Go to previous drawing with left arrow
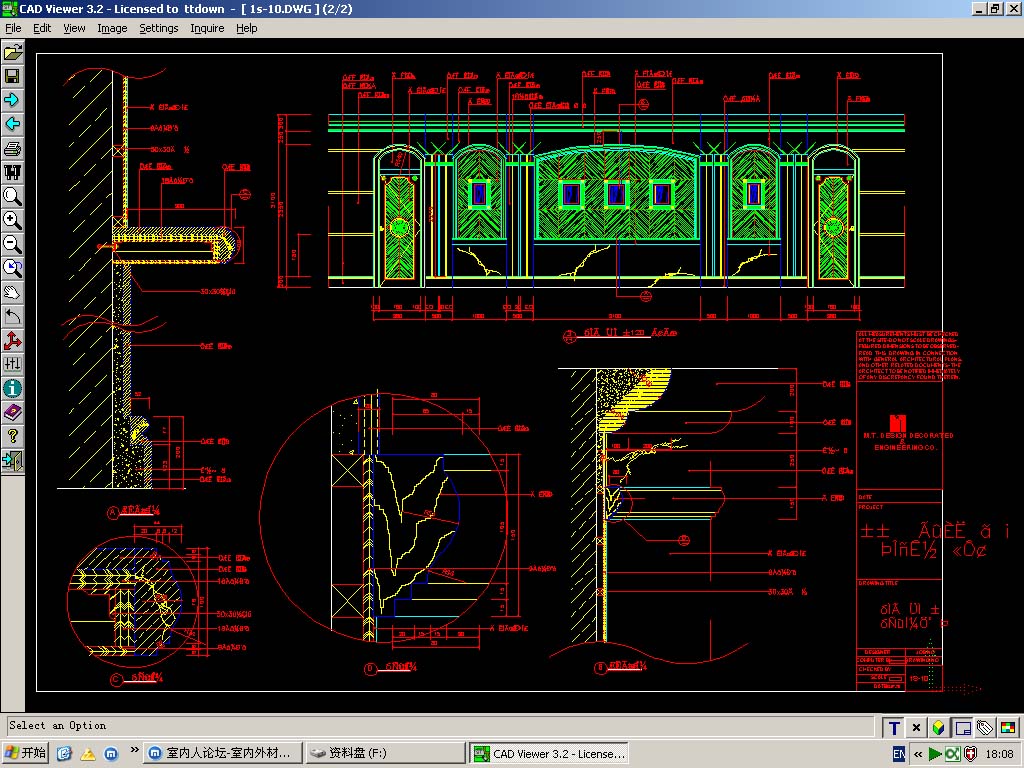Viewport: 1024px width, 768px height. [x=13, y=124]
